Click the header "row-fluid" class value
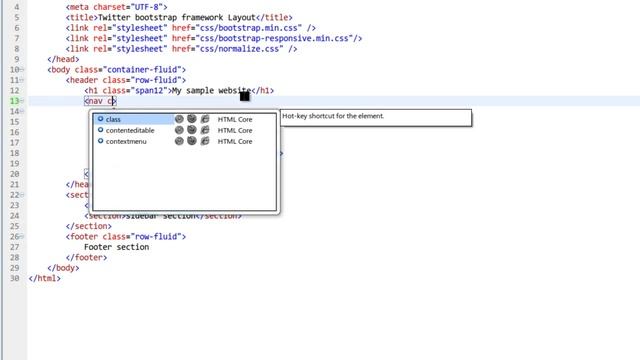The image size is (640, 360). 156,80
